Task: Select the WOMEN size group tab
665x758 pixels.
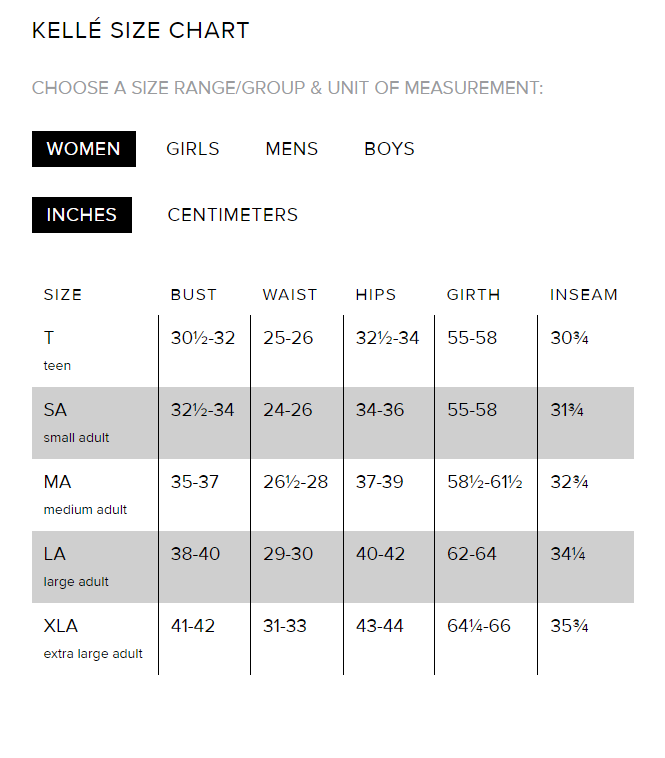Action: (84, 149)
